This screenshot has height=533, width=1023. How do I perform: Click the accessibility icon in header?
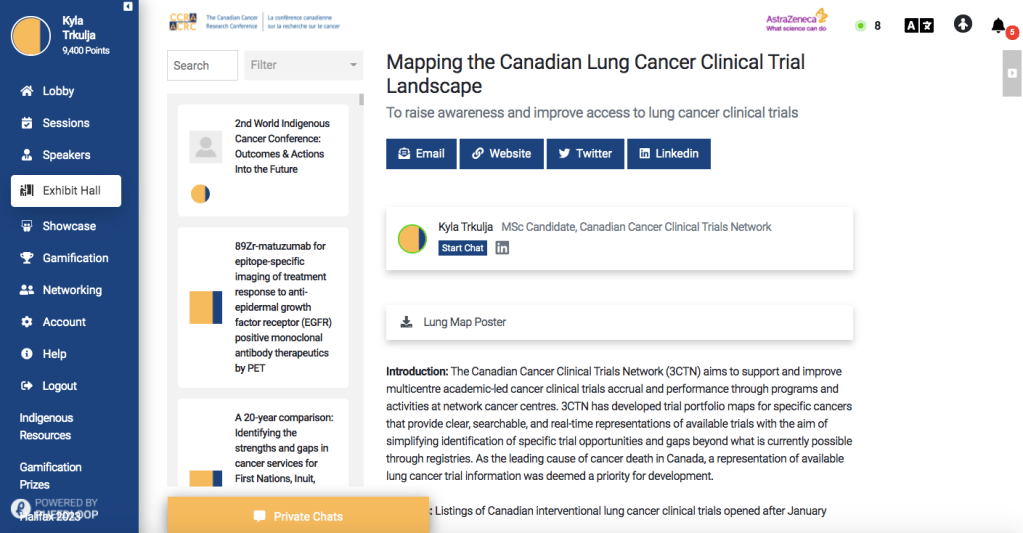pyautogui.click(x=963, y=25)
